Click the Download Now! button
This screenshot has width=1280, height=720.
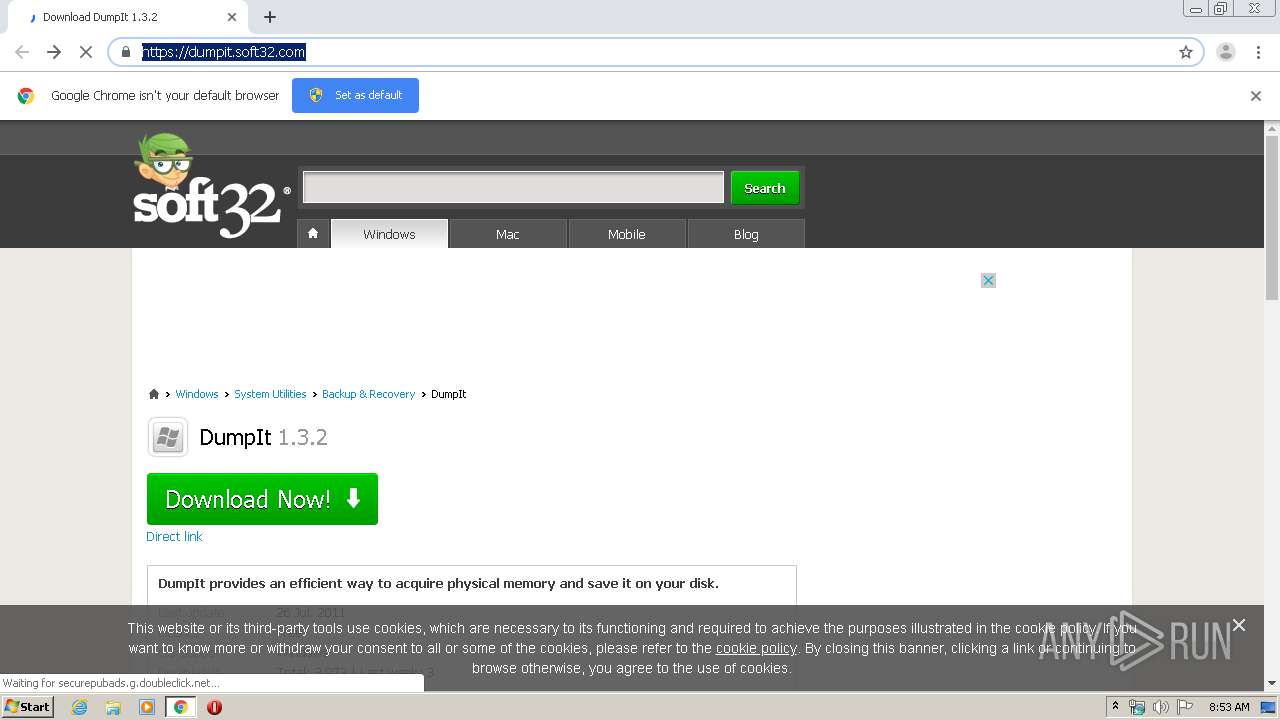(262, 499)
